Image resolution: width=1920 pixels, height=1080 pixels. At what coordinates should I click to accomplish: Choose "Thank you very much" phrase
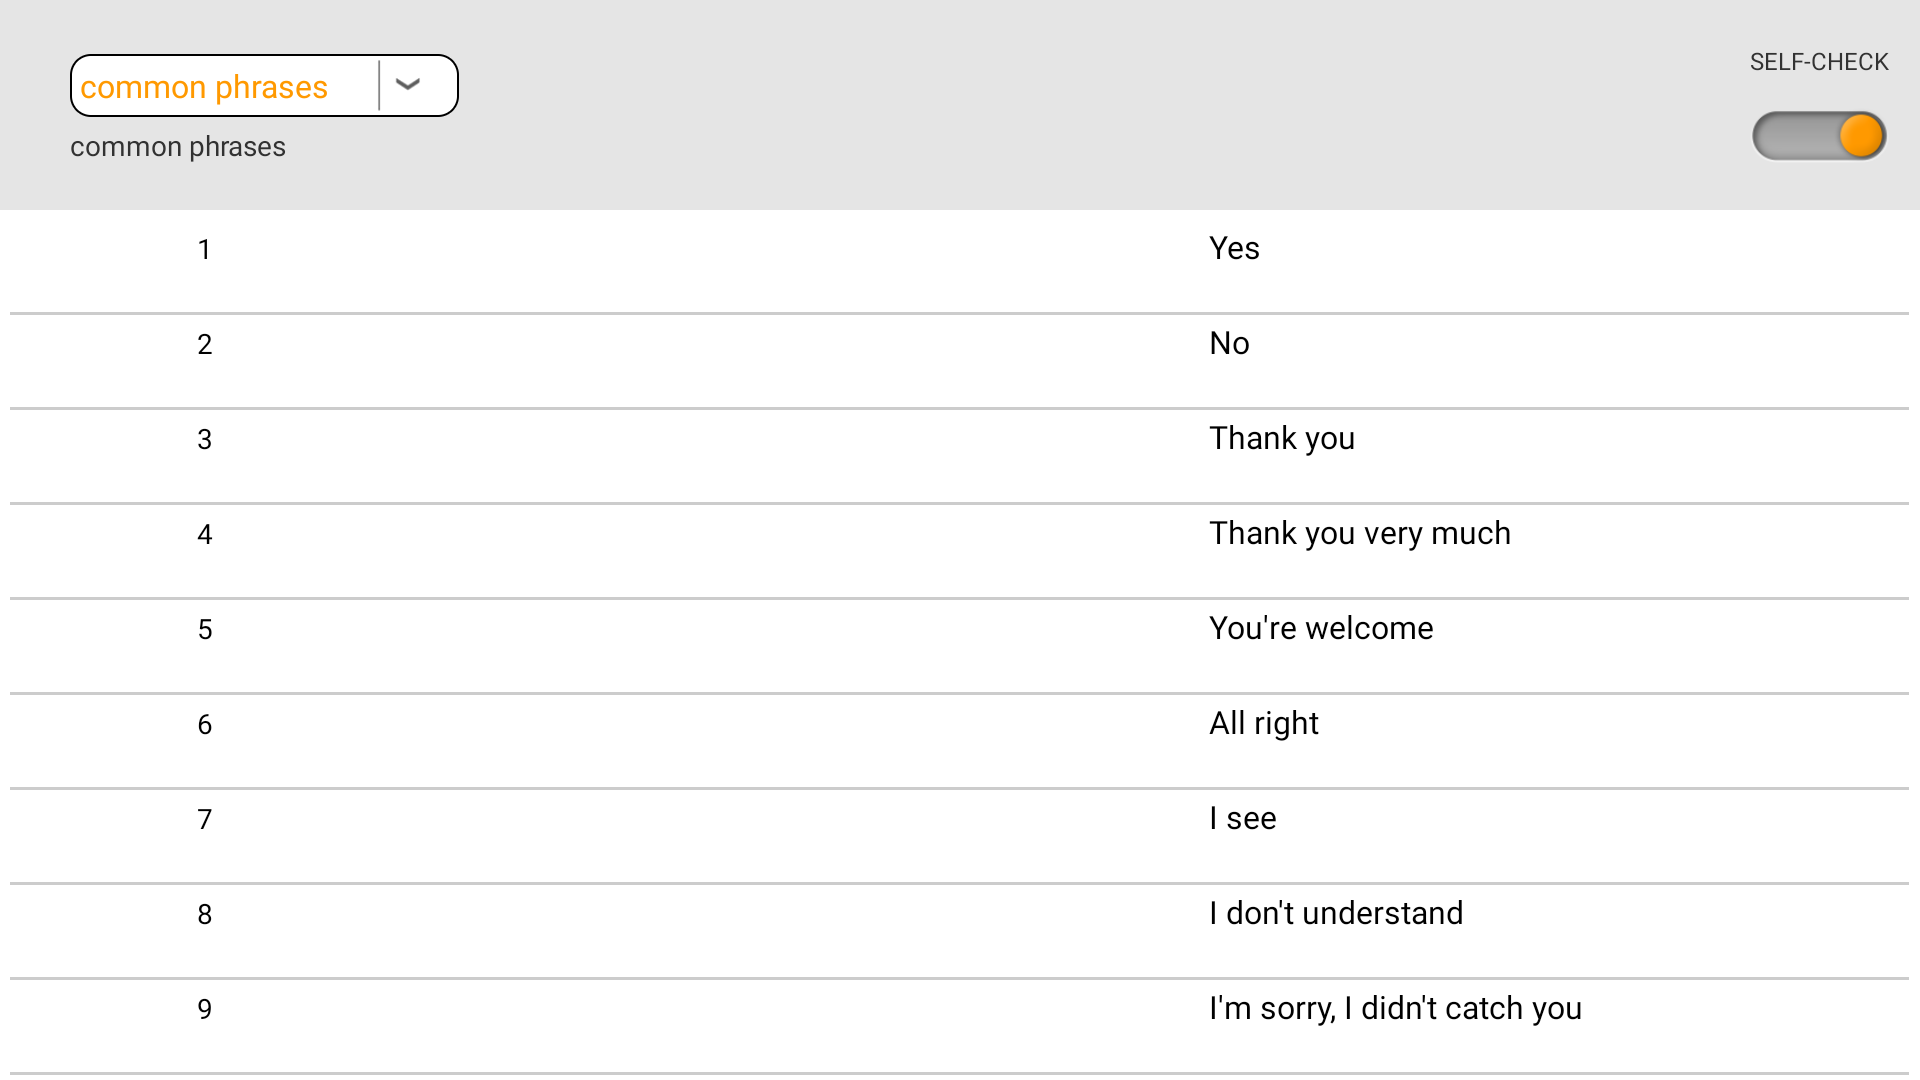[1359, 534]
